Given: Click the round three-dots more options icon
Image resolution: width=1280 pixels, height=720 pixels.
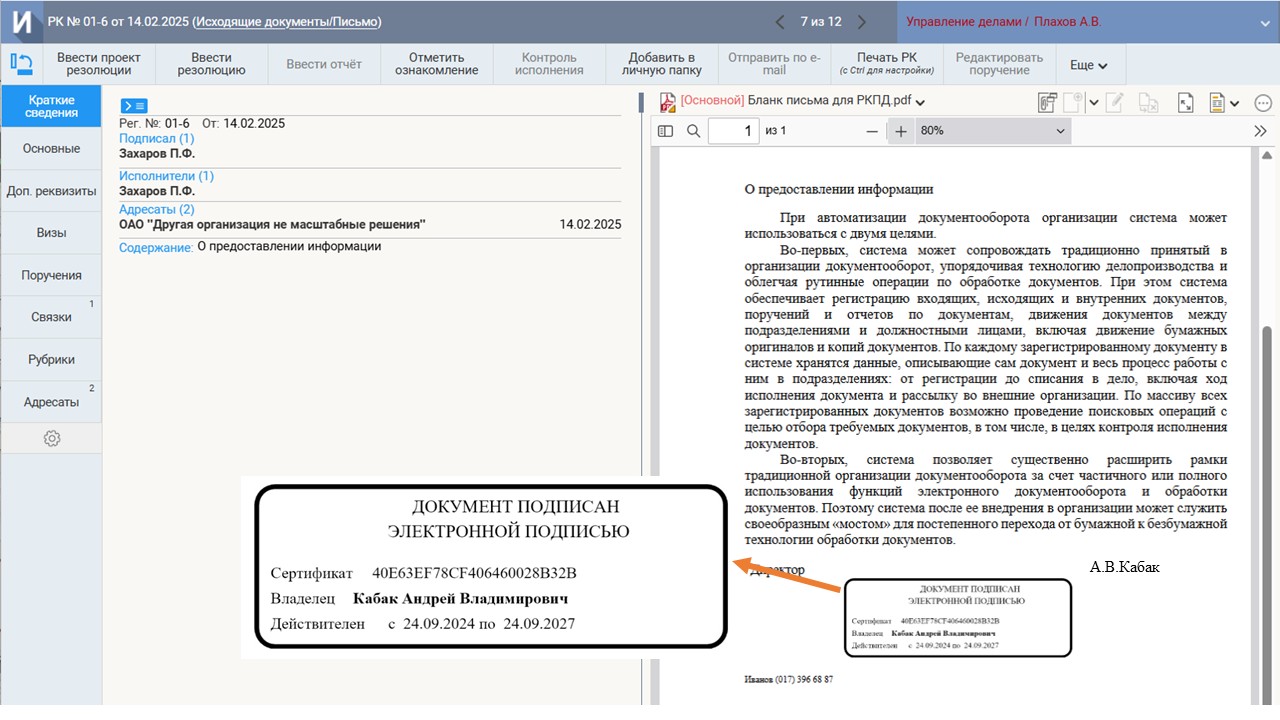Looking at the screenshot, I should click(1262, 102).
